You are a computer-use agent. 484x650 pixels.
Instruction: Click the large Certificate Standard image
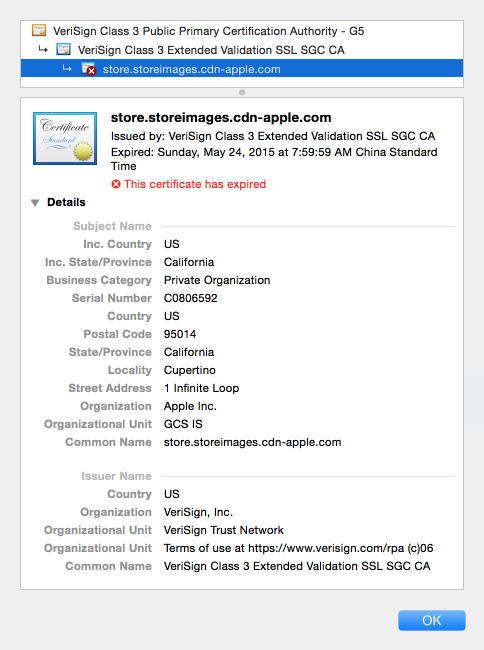click(x=65, y=138)
